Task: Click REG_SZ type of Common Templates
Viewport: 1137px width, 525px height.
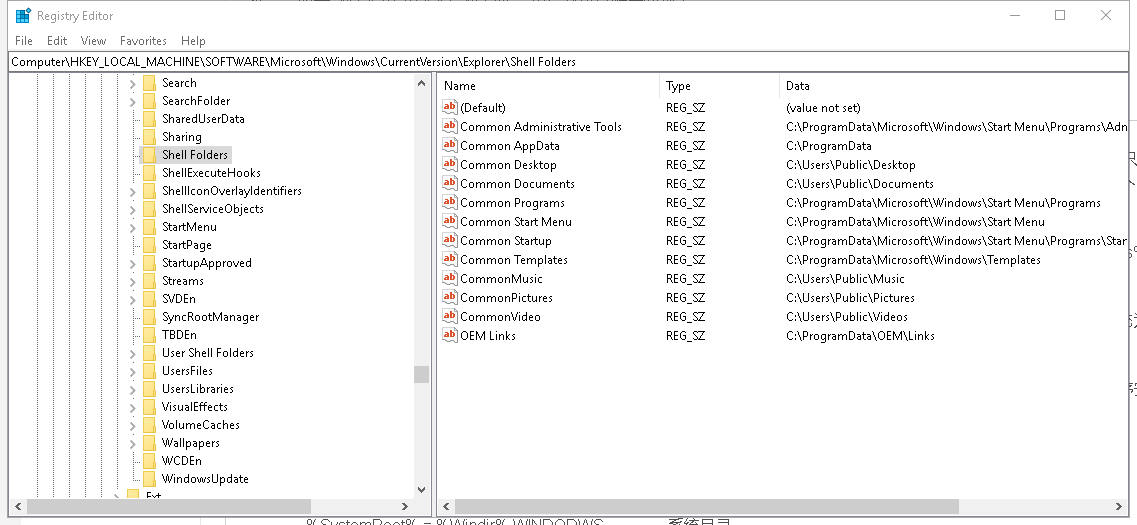Action: (685, 260)
